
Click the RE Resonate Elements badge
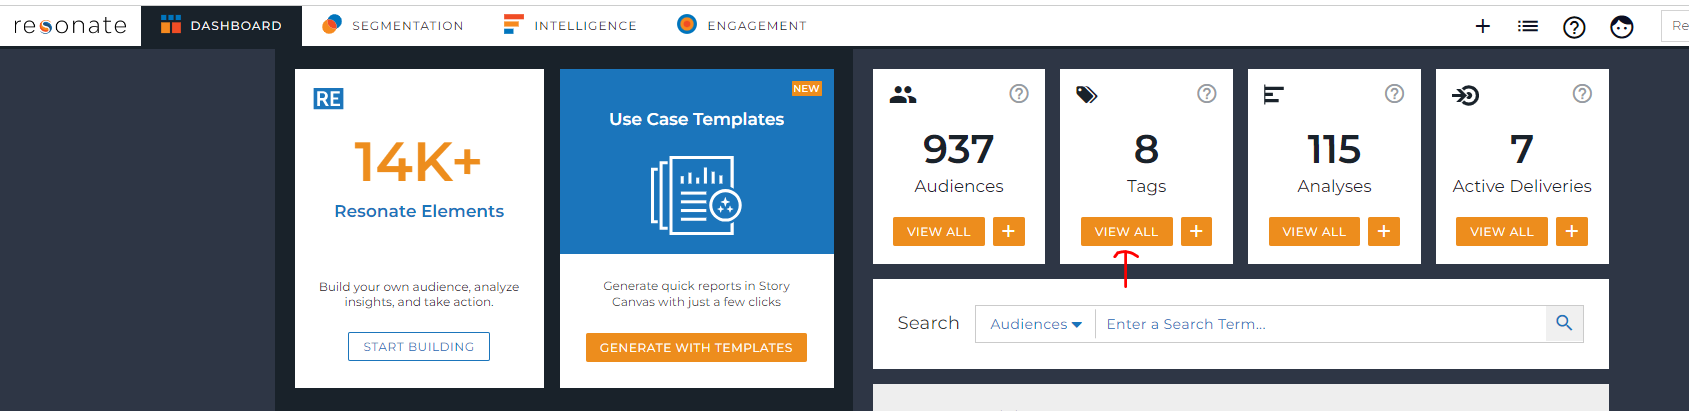(x=328, y=99)
